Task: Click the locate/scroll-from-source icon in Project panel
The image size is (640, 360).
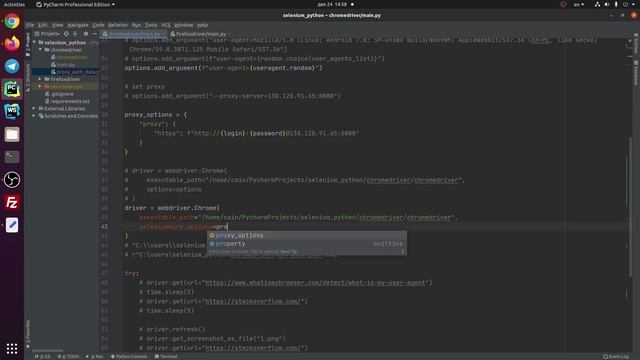Action: tap(66, 34)
